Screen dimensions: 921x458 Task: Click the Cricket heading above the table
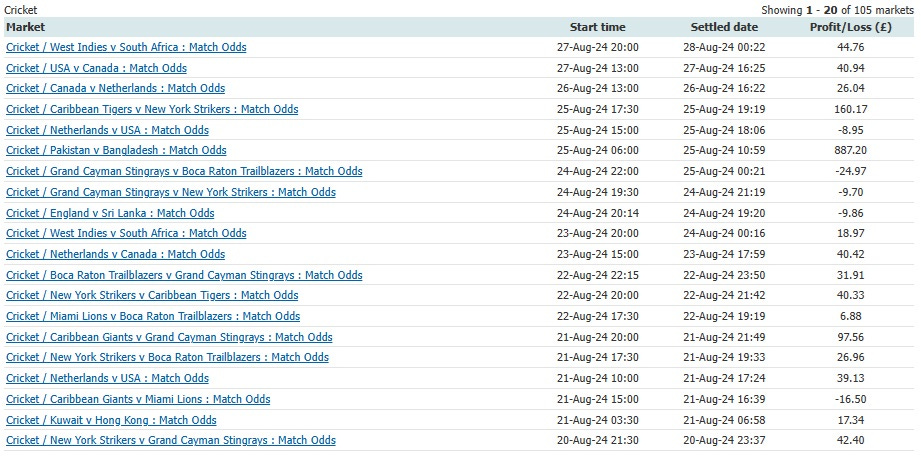[21, 10]
